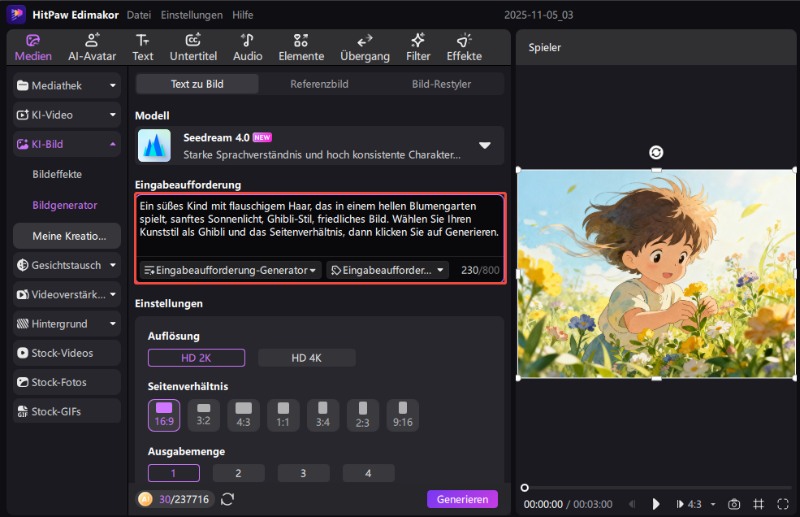Open the Hilfe menu
The image size is (800, 517).
point(242,15)
